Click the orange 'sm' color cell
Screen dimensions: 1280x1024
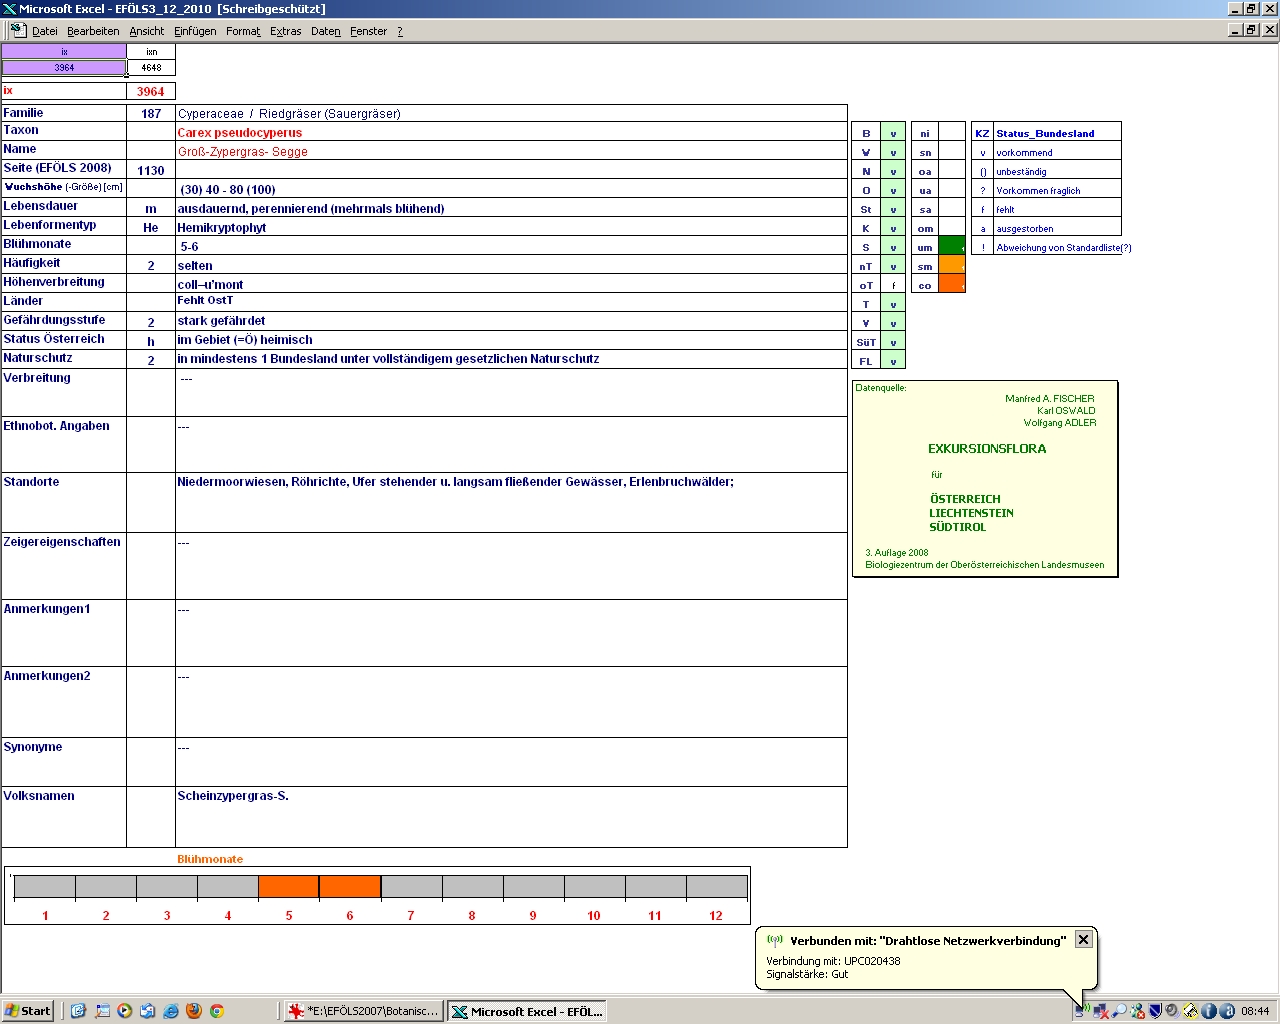[x=952, y=266]
